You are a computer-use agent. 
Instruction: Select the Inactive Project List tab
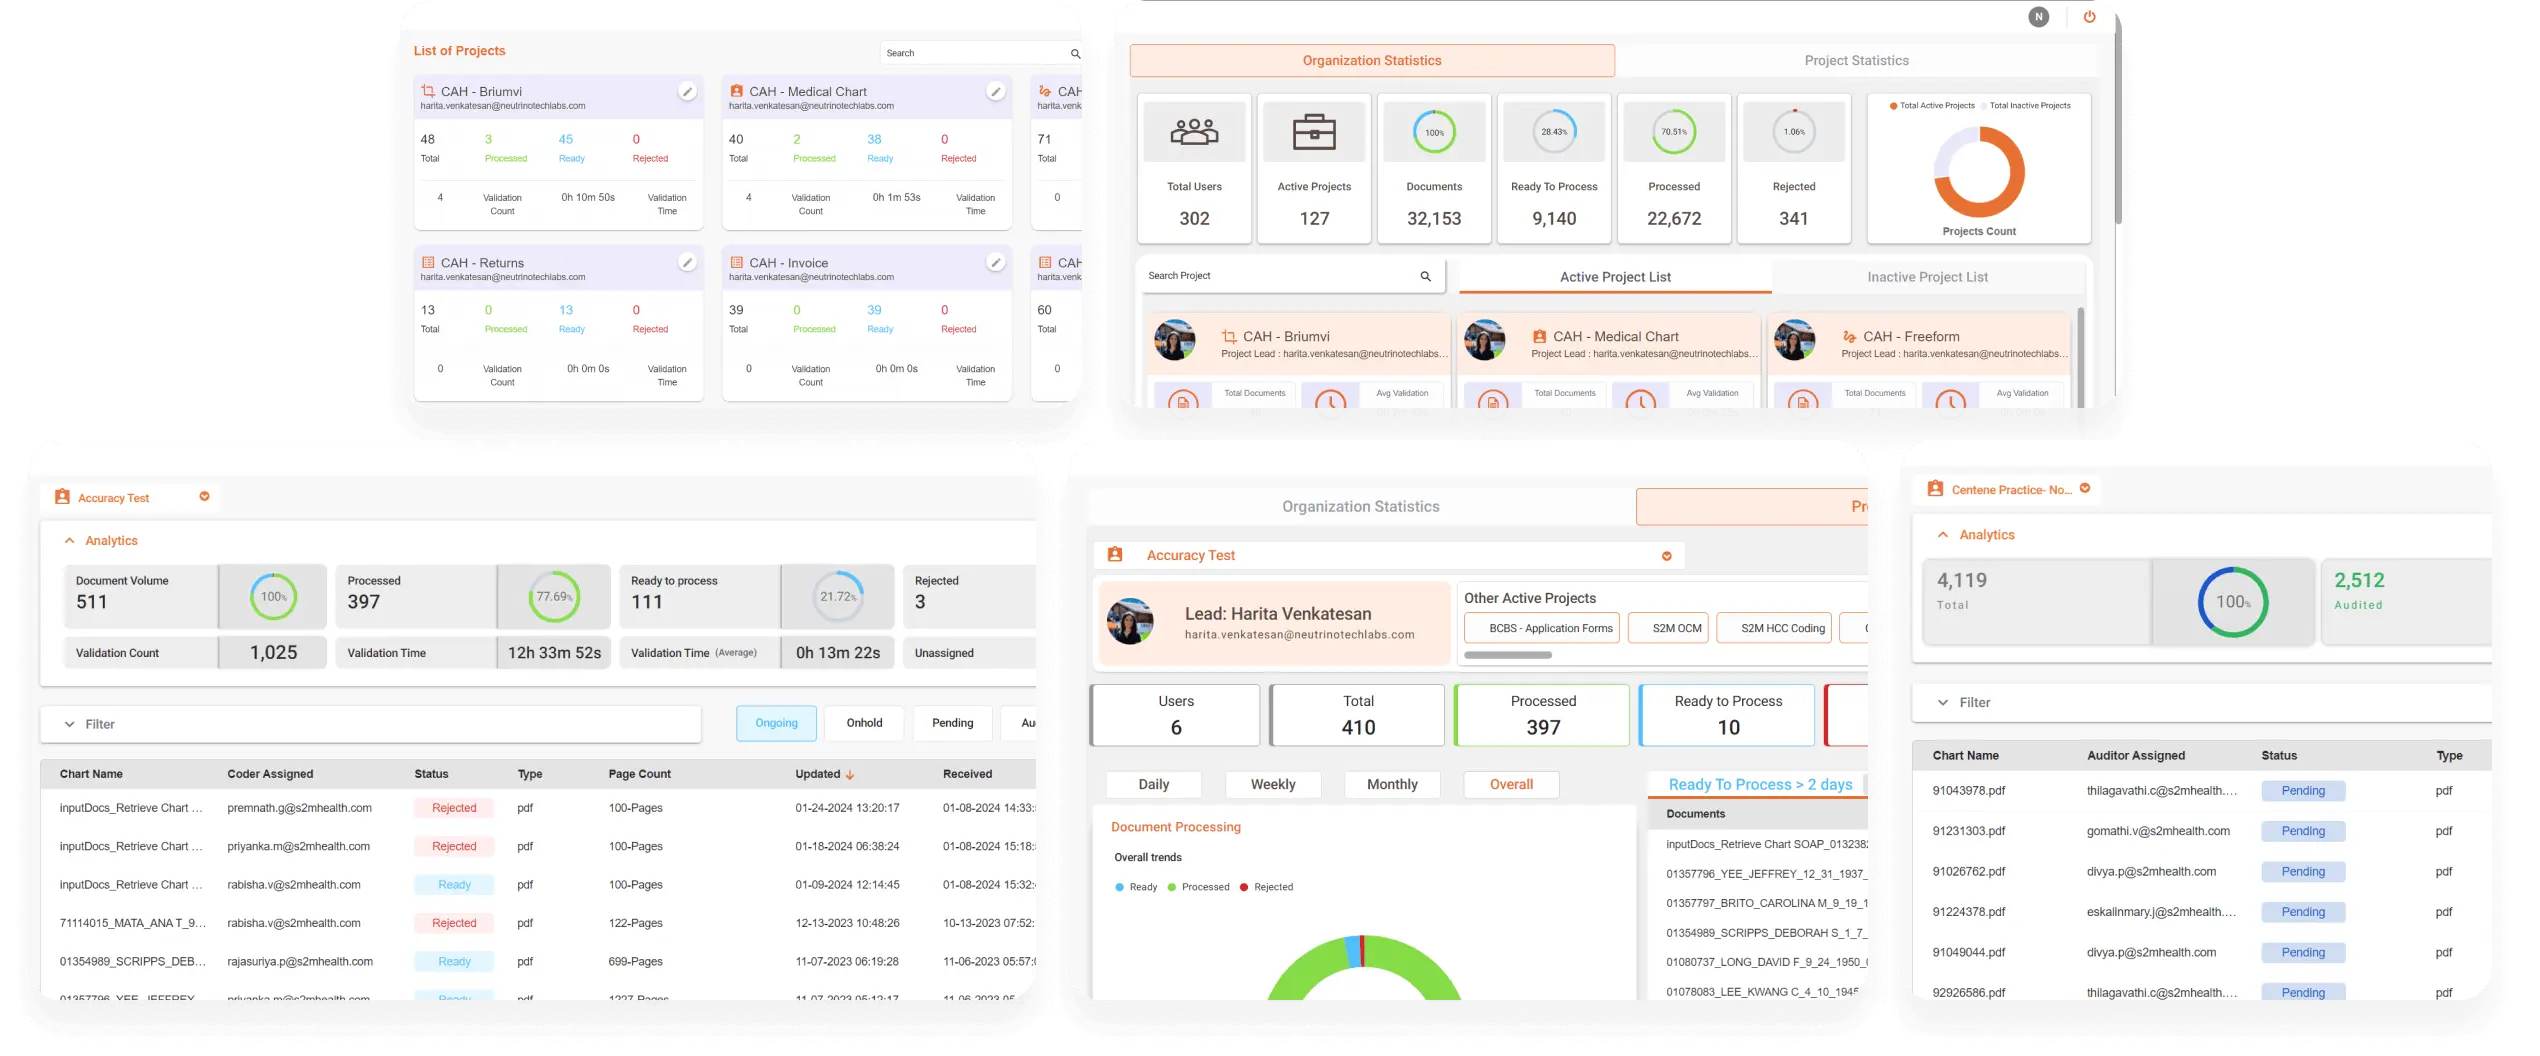(x=1927, y=277)
